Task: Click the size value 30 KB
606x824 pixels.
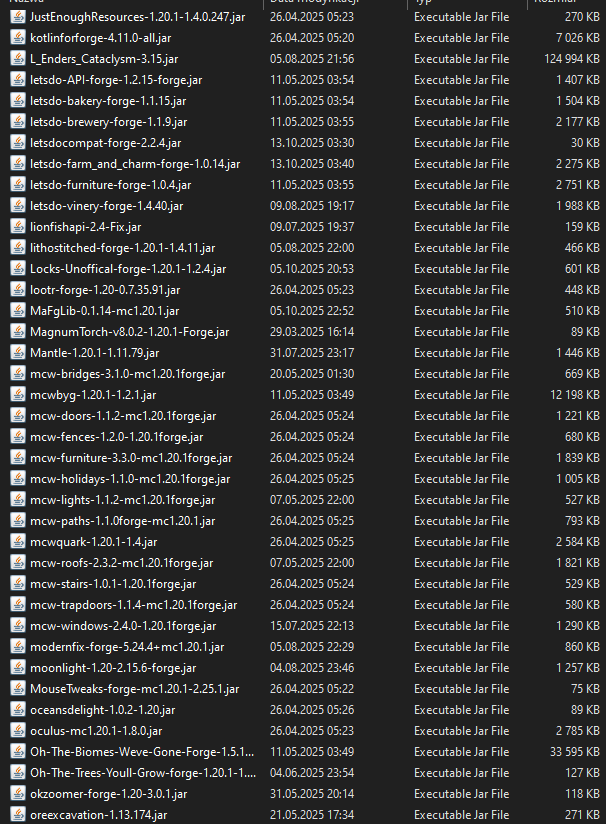Action: pyautogui.click(x=586, y=143)
